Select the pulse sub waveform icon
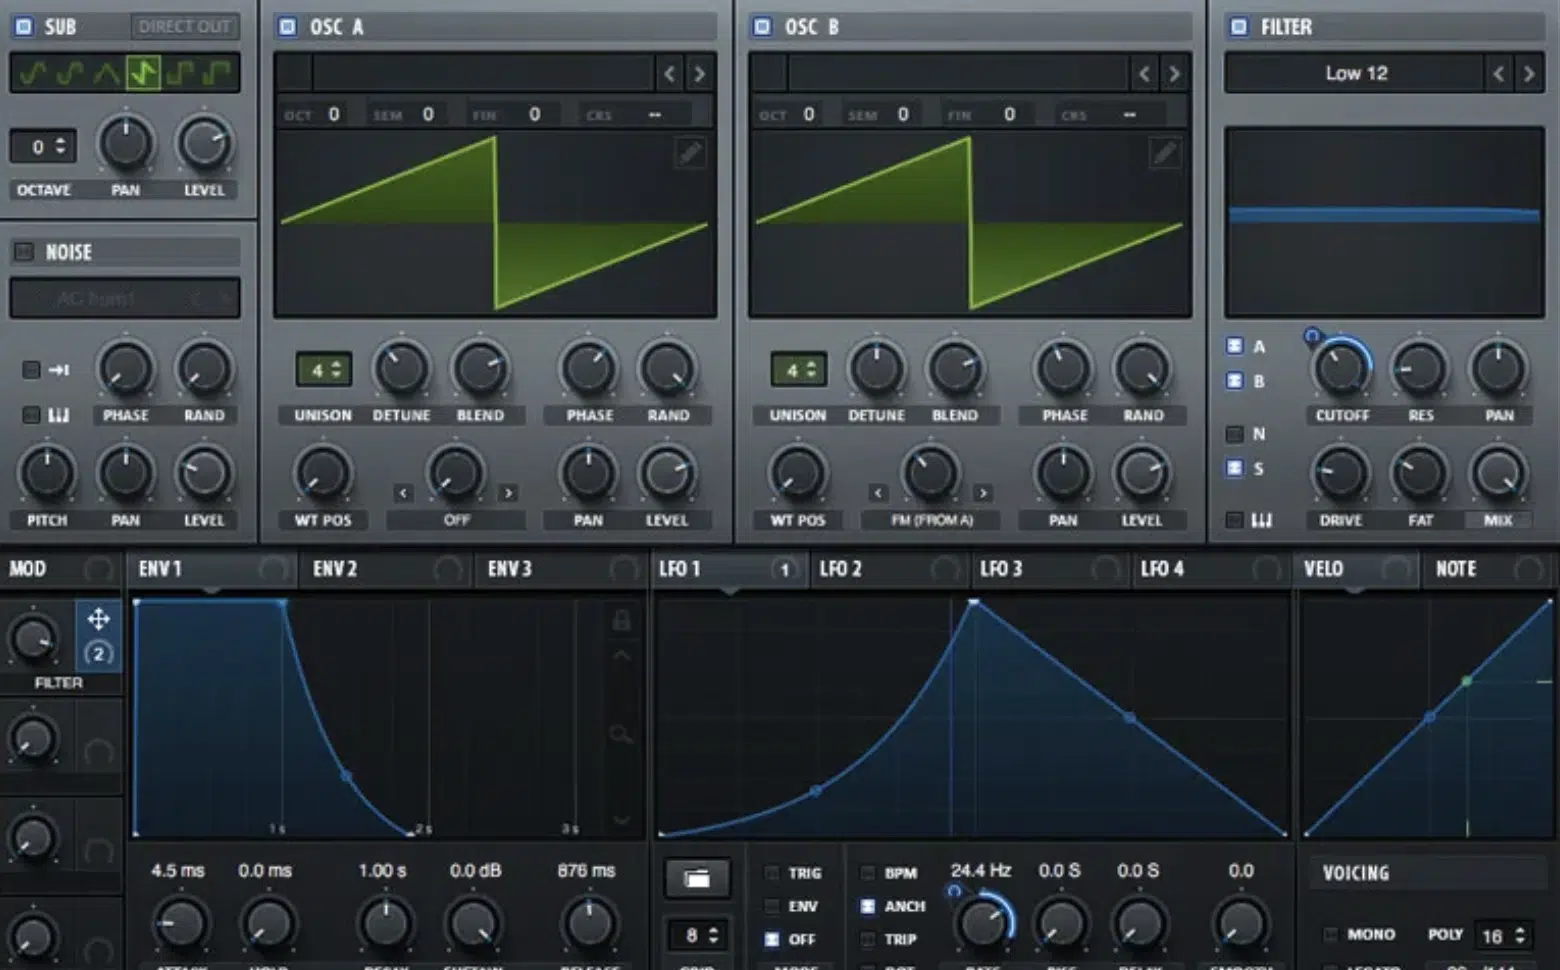The width and height of the screenshot is (1560, 970). click(x=217, y=73)
